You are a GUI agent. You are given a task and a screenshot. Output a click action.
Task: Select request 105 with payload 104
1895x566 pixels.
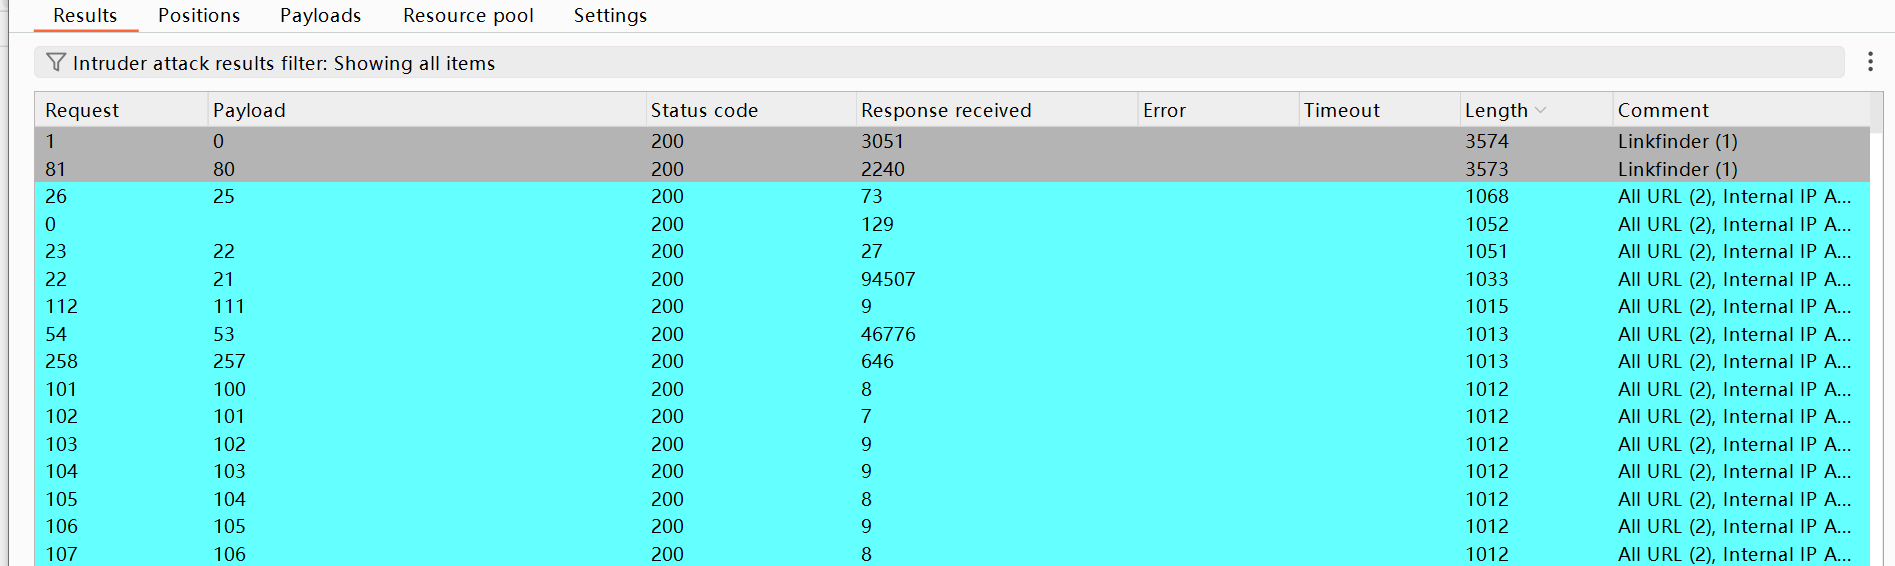coord(952,499)
